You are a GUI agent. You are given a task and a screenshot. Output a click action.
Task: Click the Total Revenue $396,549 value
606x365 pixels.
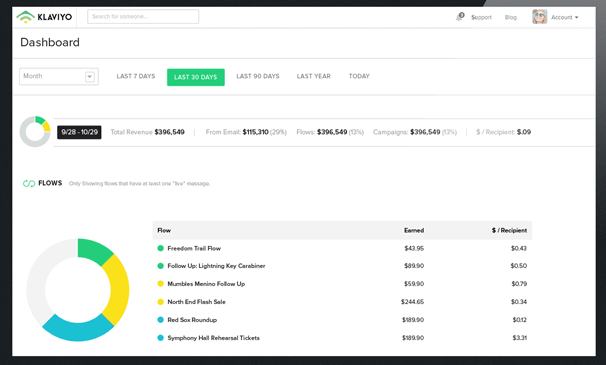169,132
